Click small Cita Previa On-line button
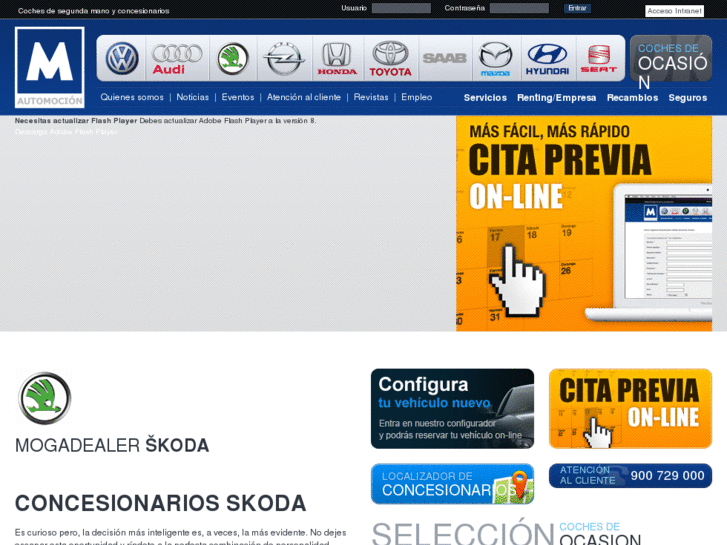The height and width of the screenshot is (545, 727). [631, 409]
